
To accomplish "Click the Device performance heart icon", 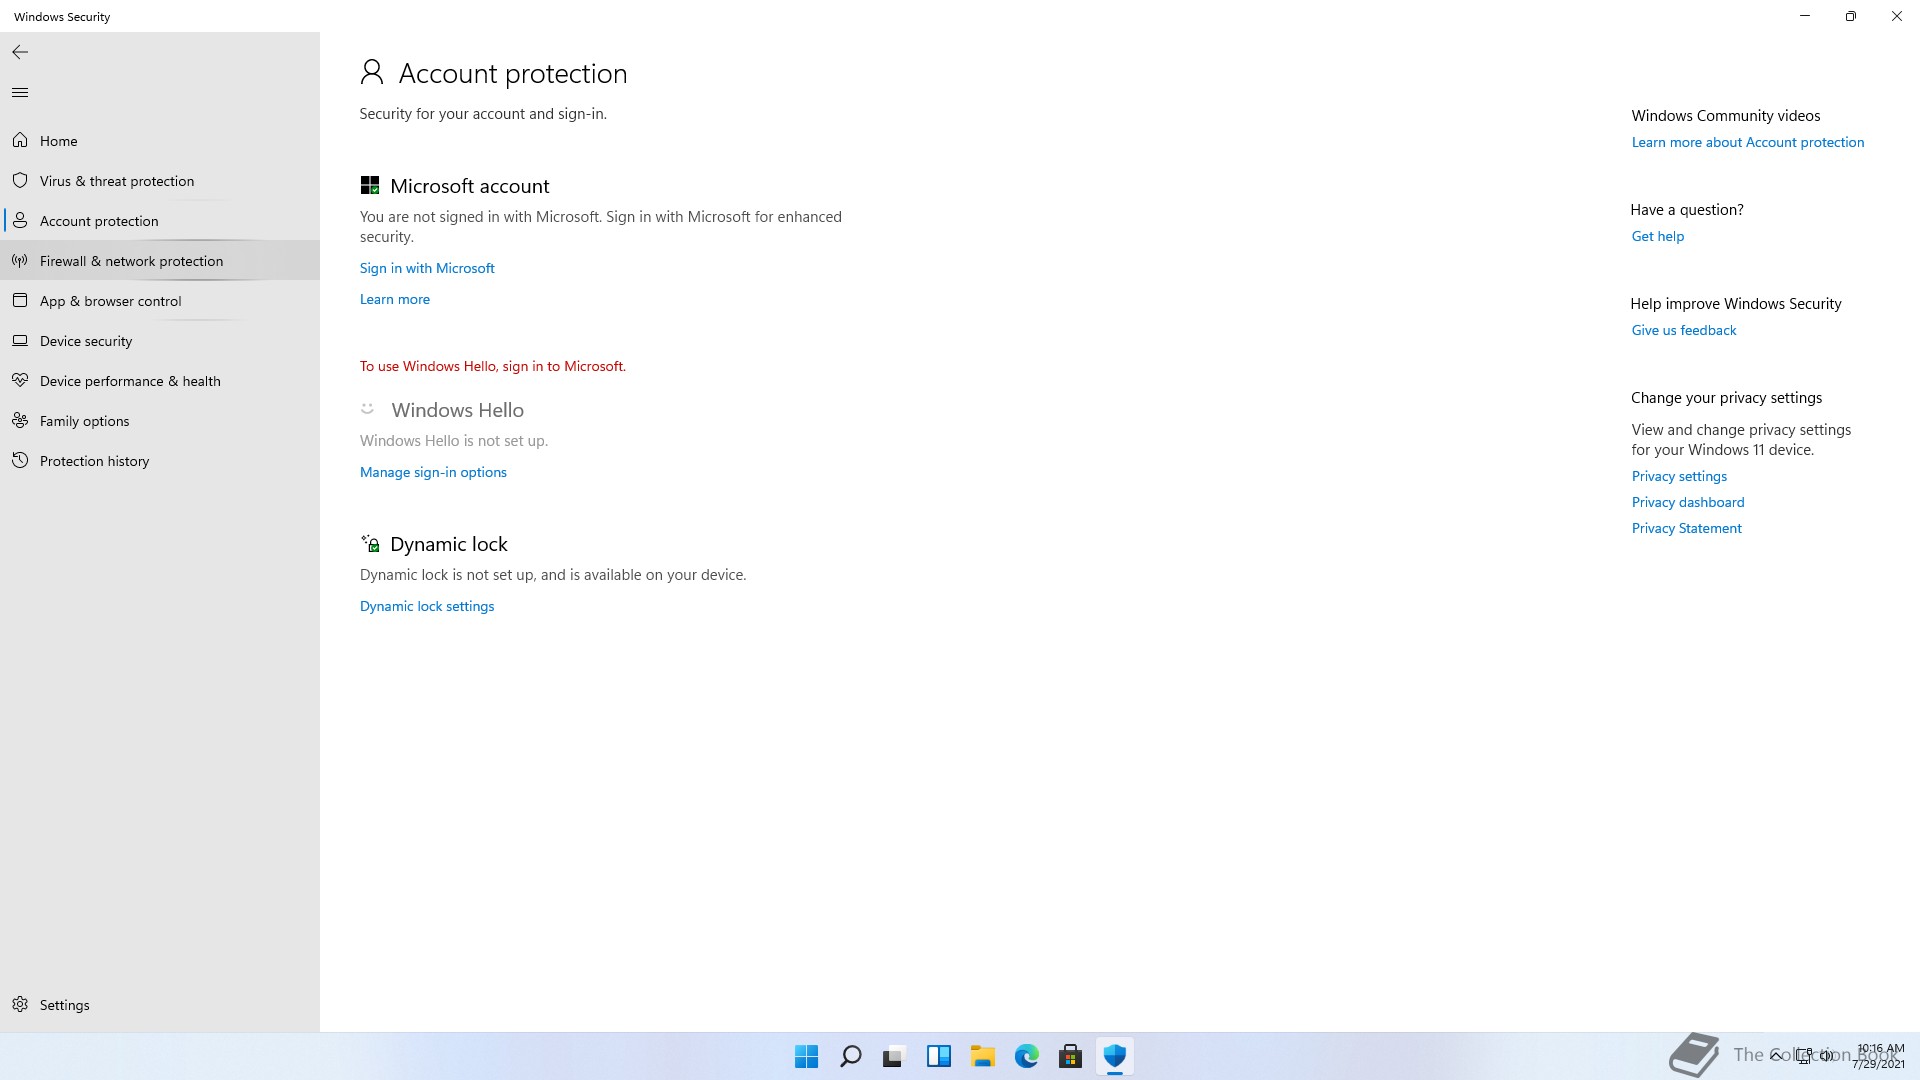I will click(x=20, y=380).
